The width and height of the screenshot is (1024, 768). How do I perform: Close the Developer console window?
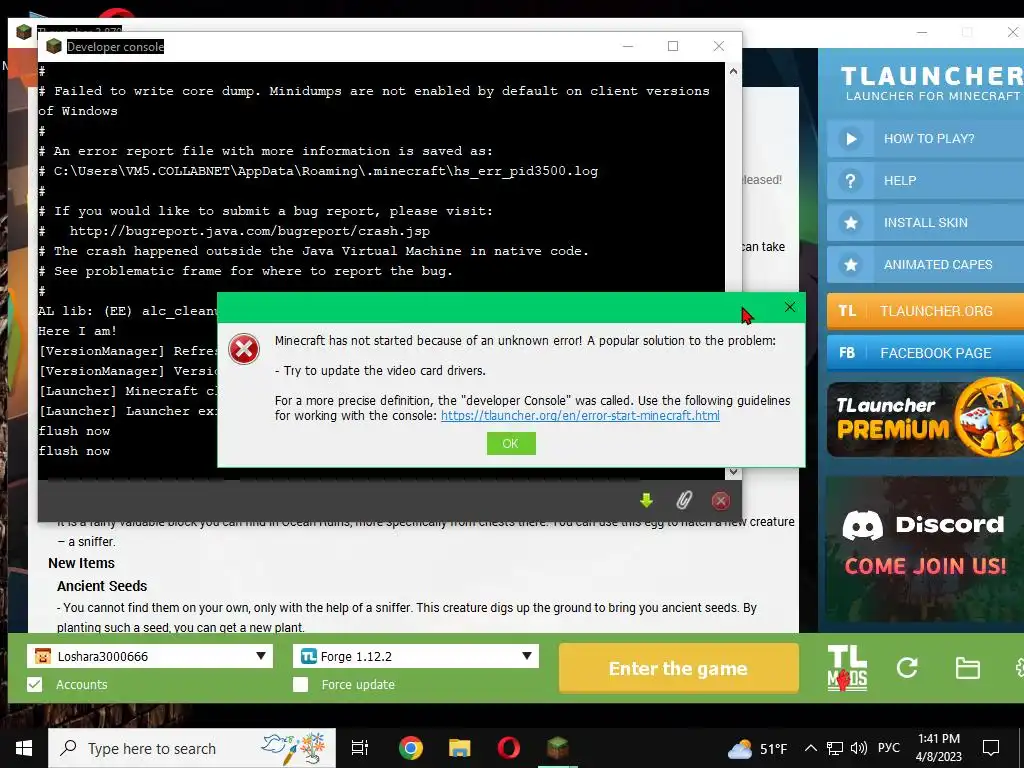[718, 46]
